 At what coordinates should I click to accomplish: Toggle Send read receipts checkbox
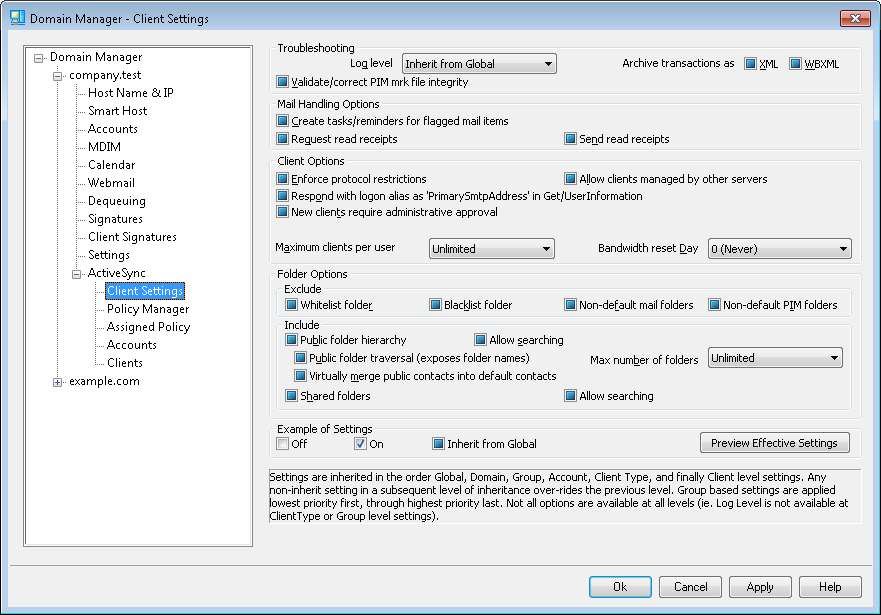(571, 139)
